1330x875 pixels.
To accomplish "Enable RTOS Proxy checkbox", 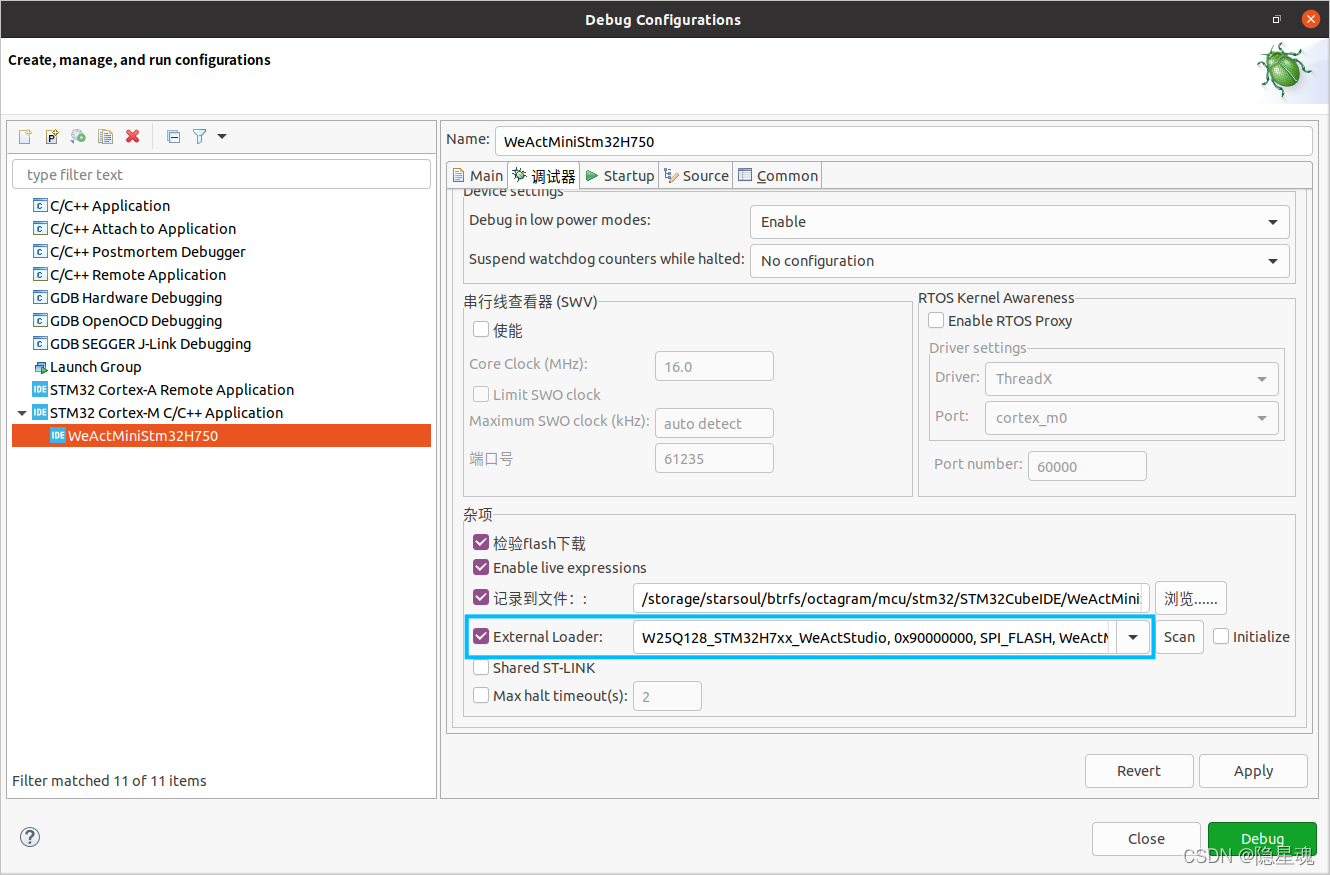I will pos(936,320).
